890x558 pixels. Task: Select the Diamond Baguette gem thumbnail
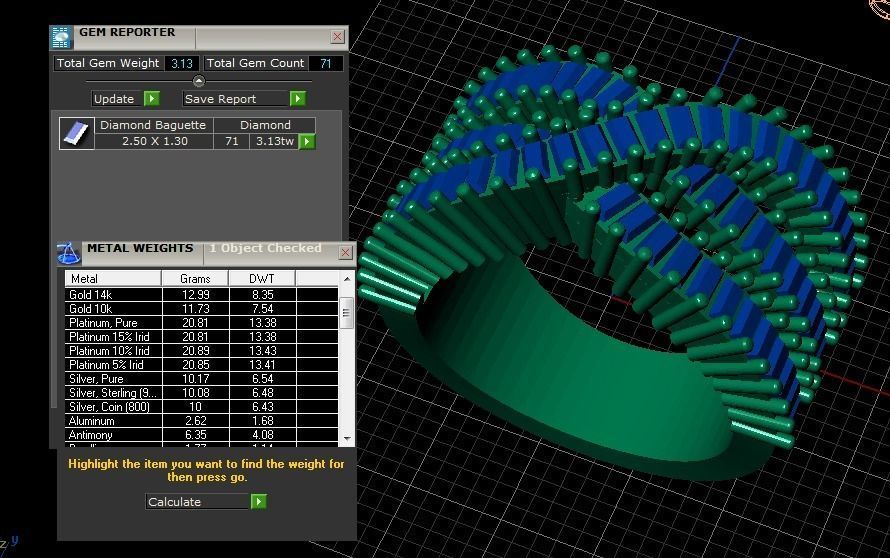[x=77, y=133]
